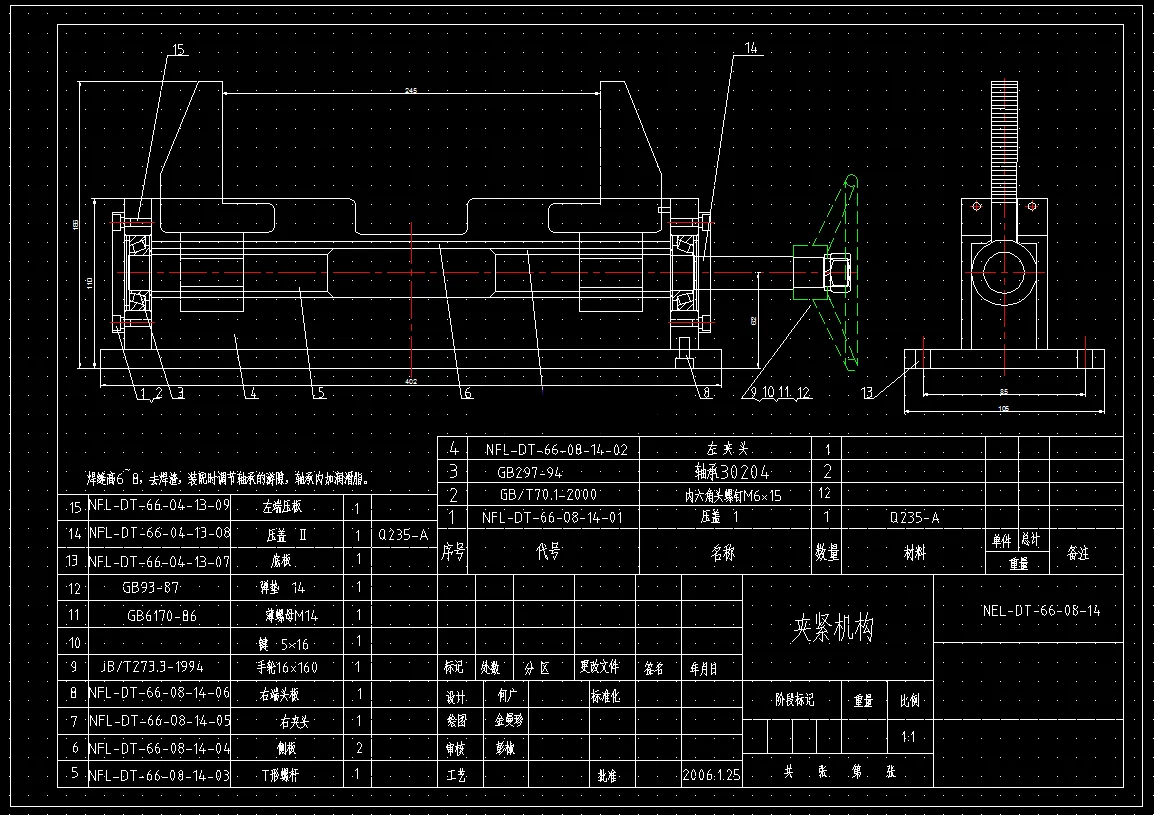Click the '比例' label in title block
Screen dimensions: 1154x815
[910, 700]
